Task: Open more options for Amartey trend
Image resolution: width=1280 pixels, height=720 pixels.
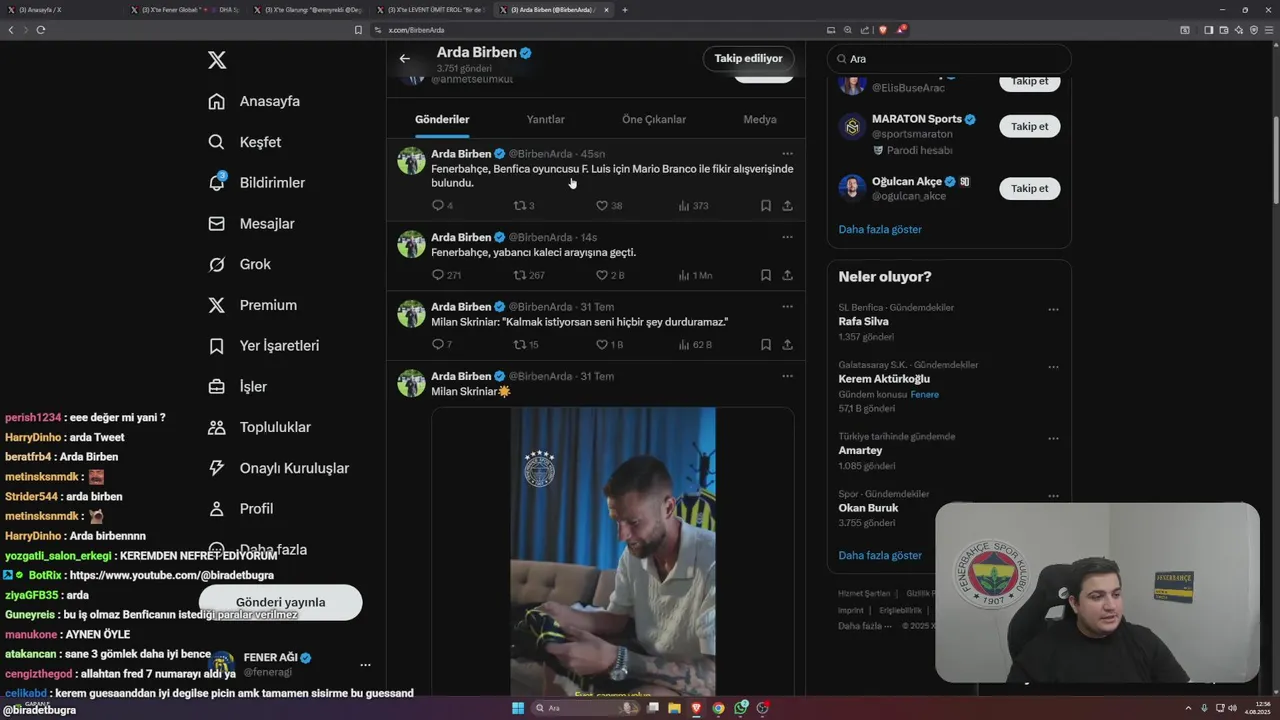Action: 1053,438
